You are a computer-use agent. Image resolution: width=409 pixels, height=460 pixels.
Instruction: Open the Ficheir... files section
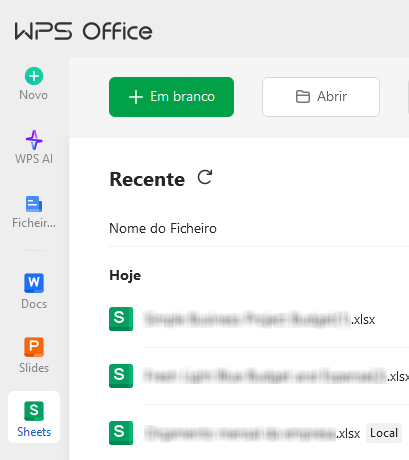tap(34, 212)
